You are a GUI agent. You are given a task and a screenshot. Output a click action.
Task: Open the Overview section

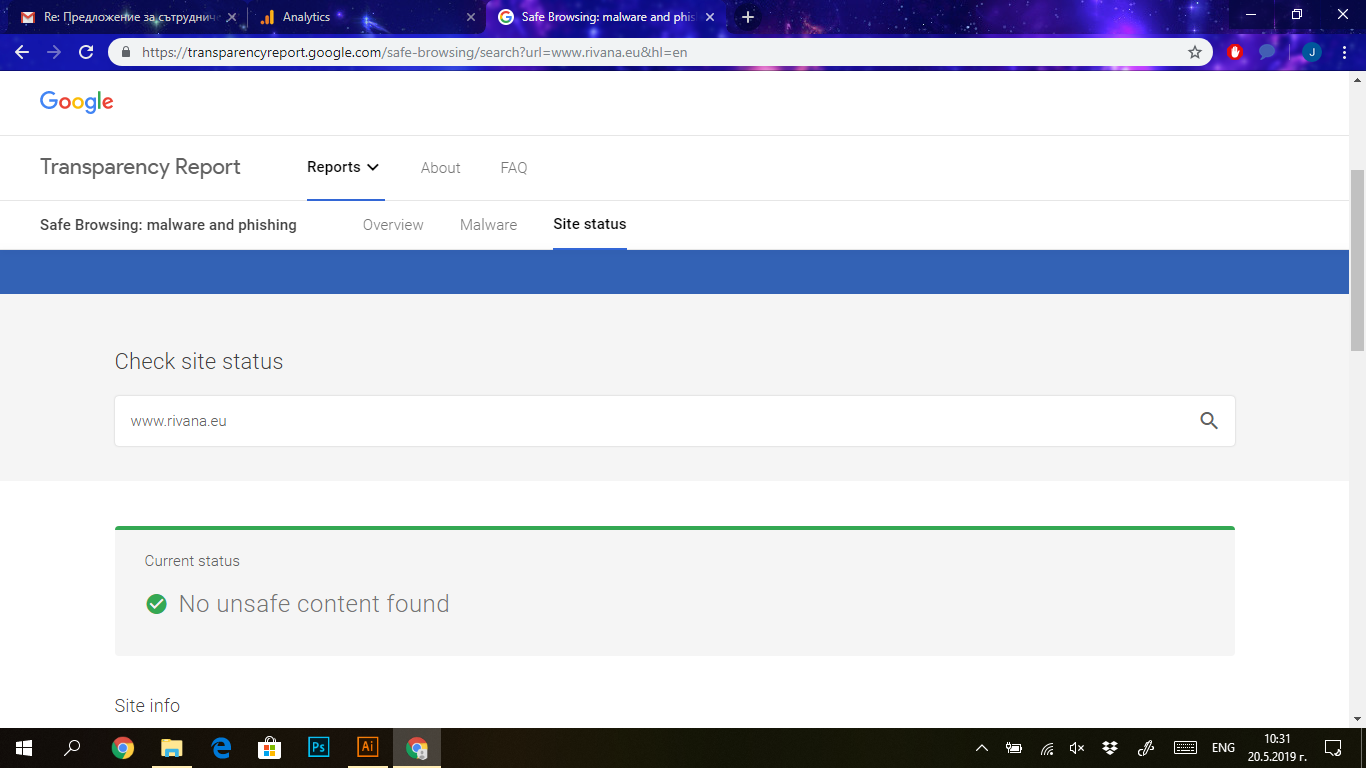pyautogui.click(x=393, y=225)
